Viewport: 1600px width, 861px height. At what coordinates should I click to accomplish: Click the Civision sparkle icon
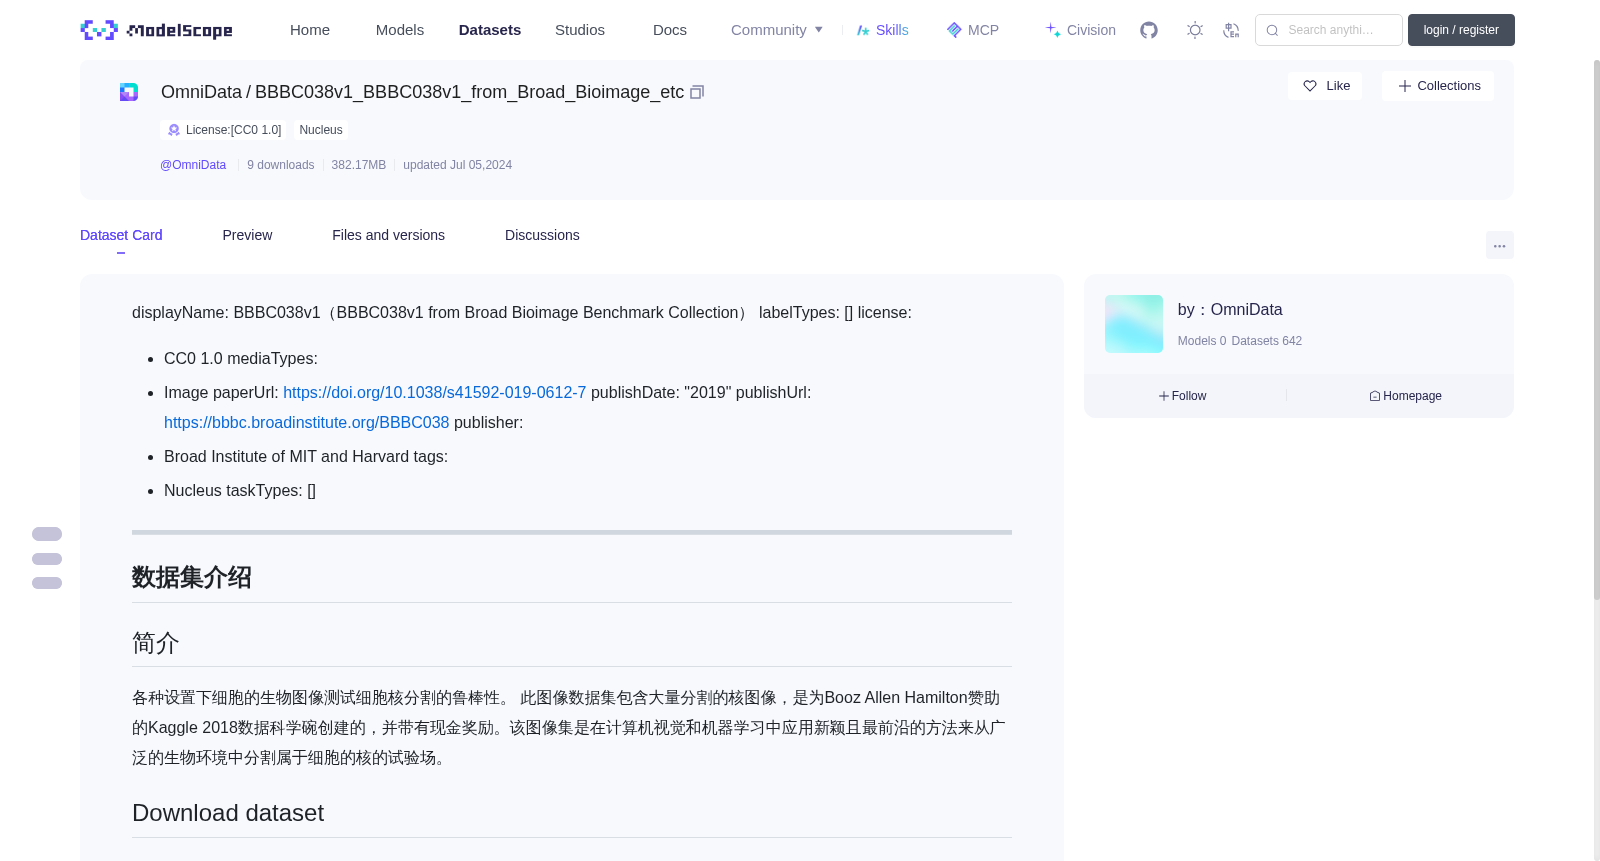tap(1053, 30)
